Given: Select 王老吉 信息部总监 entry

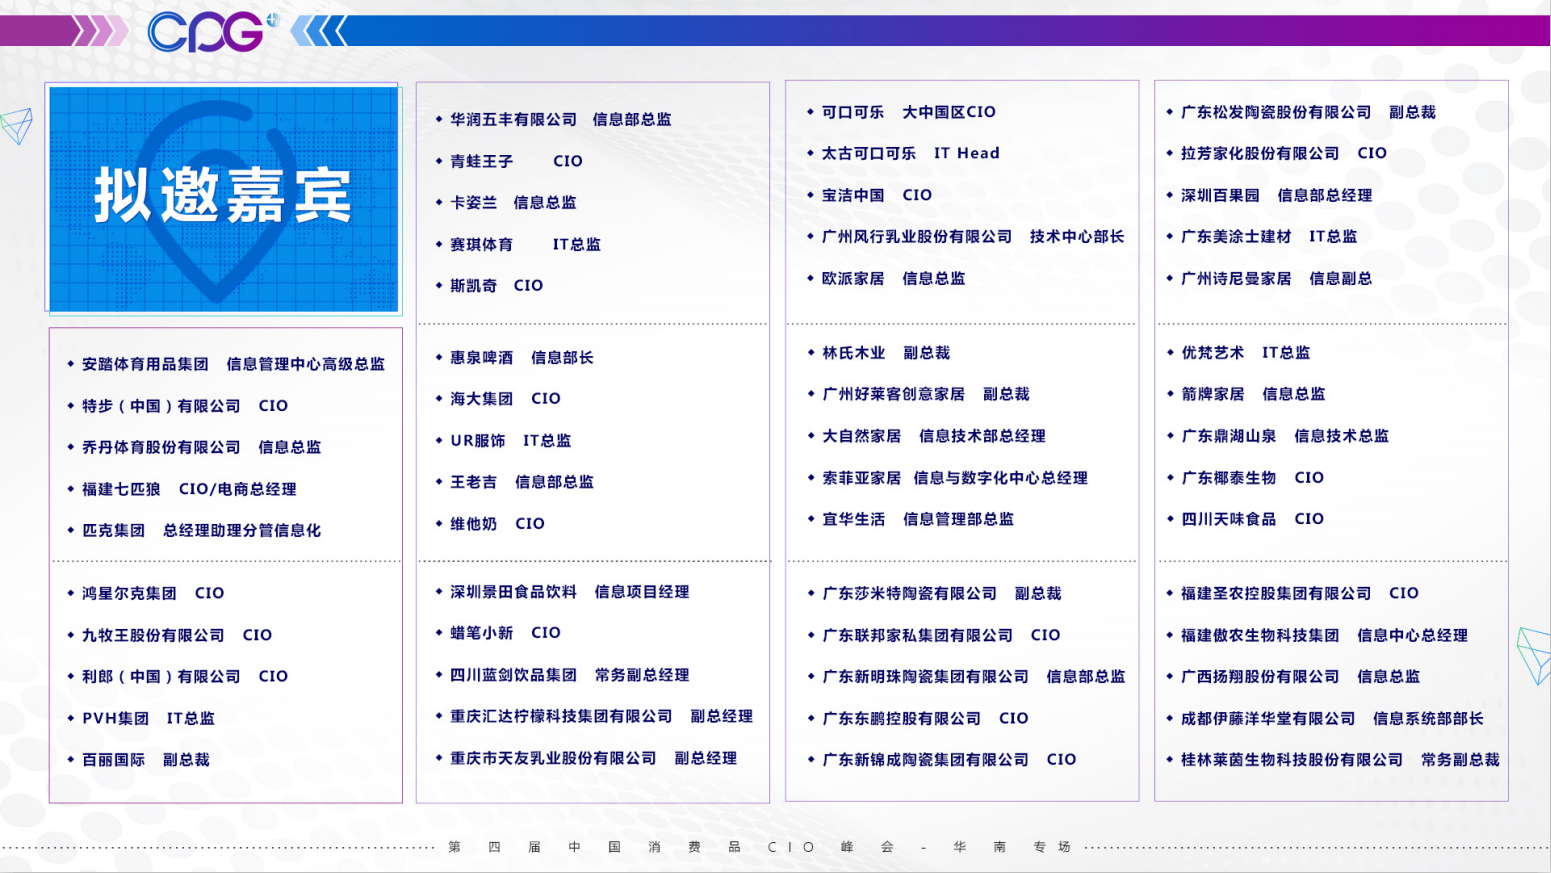Looking at the screenshot, I should (521, 481).
